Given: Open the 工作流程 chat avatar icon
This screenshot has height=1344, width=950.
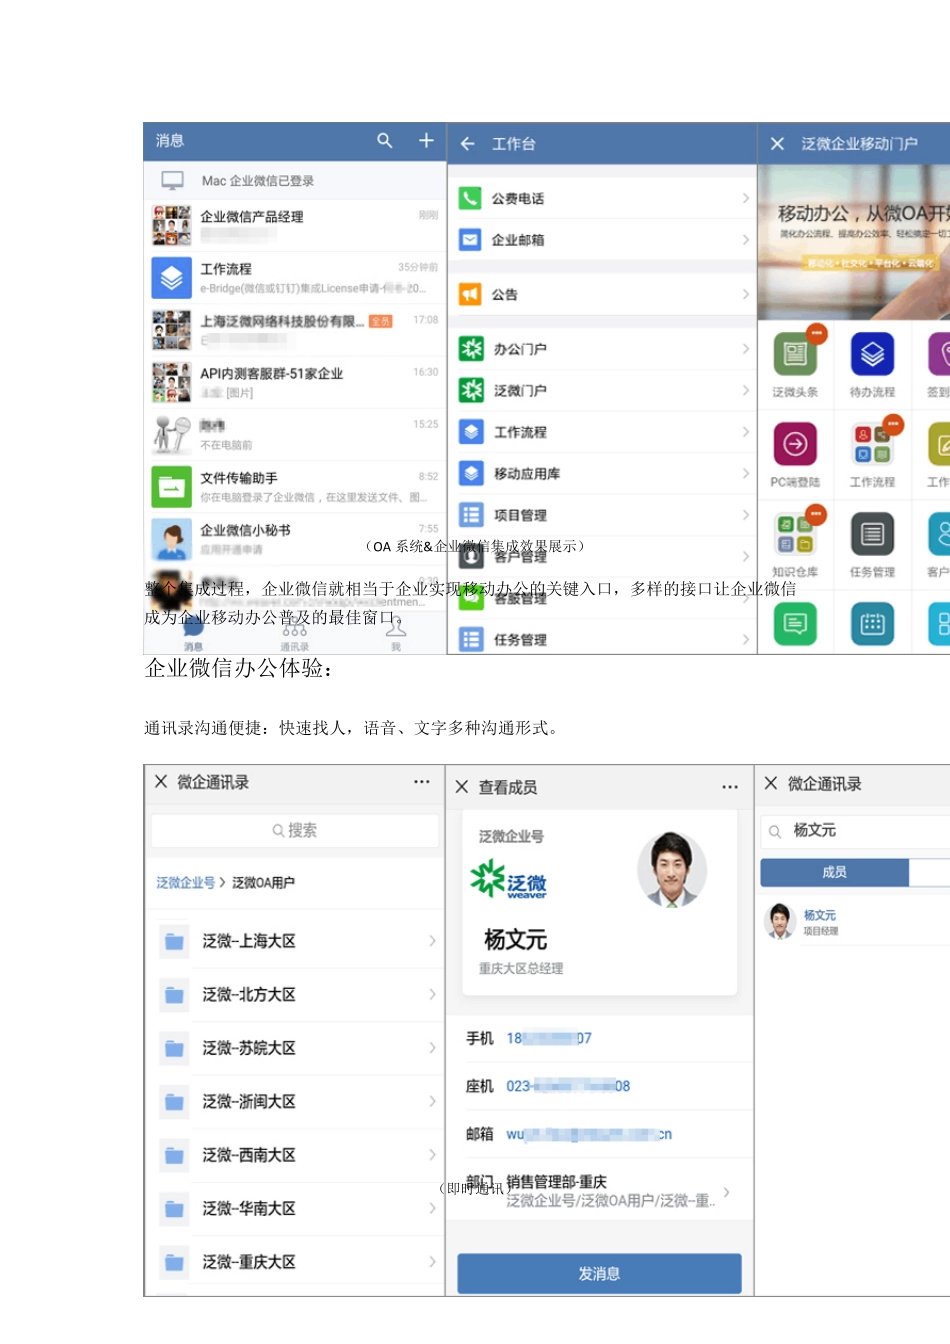Looking at the screenshot, I should (172, 278).
